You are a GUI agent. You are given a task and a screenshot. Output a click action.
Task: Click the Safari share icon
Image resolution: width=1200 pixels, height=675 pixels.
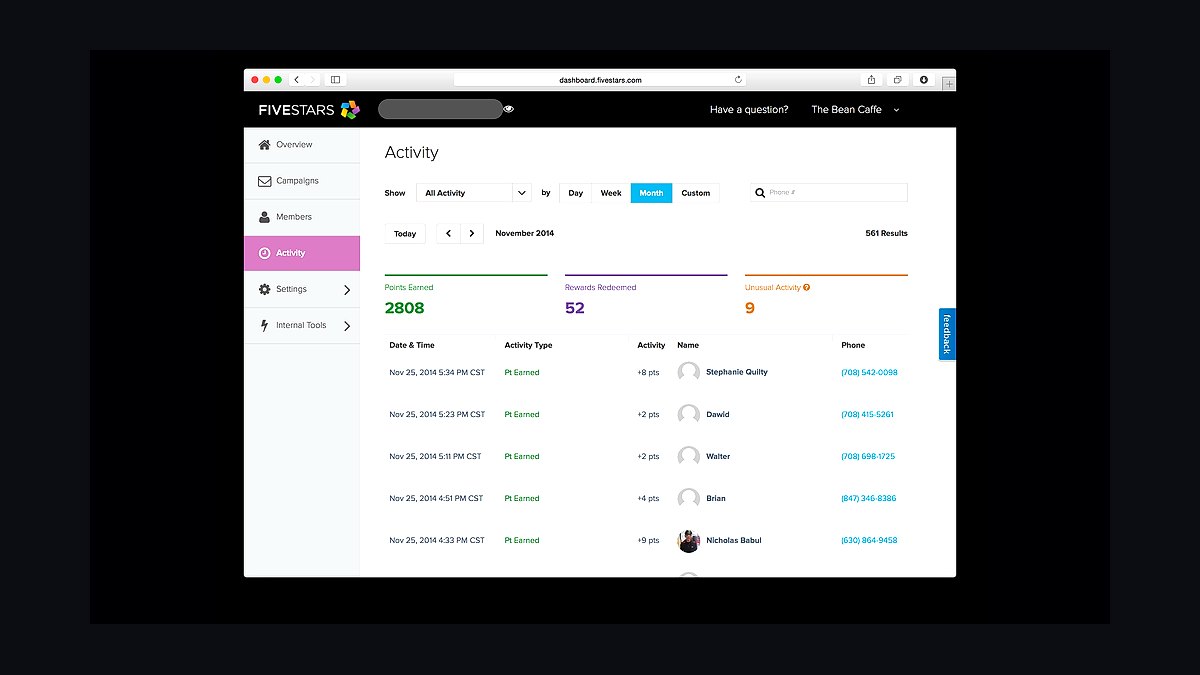click(872, 80)
